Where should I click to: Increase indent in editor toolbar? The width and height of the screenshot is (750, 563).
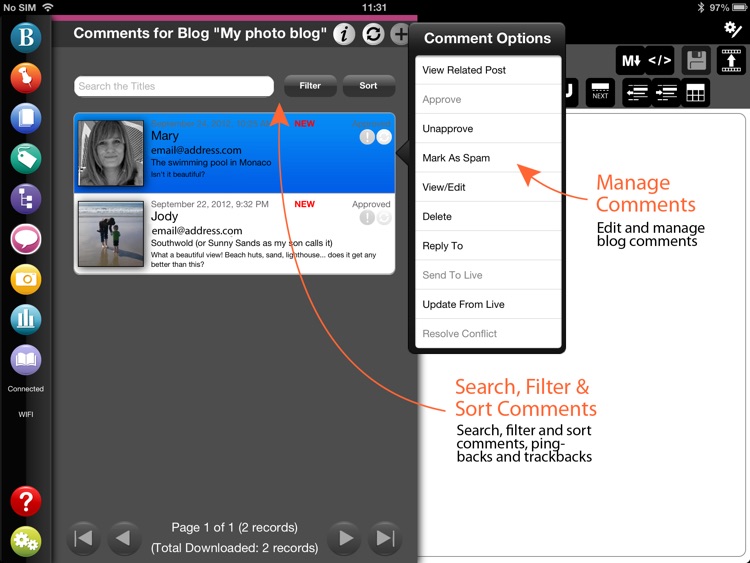pos(666,92)
